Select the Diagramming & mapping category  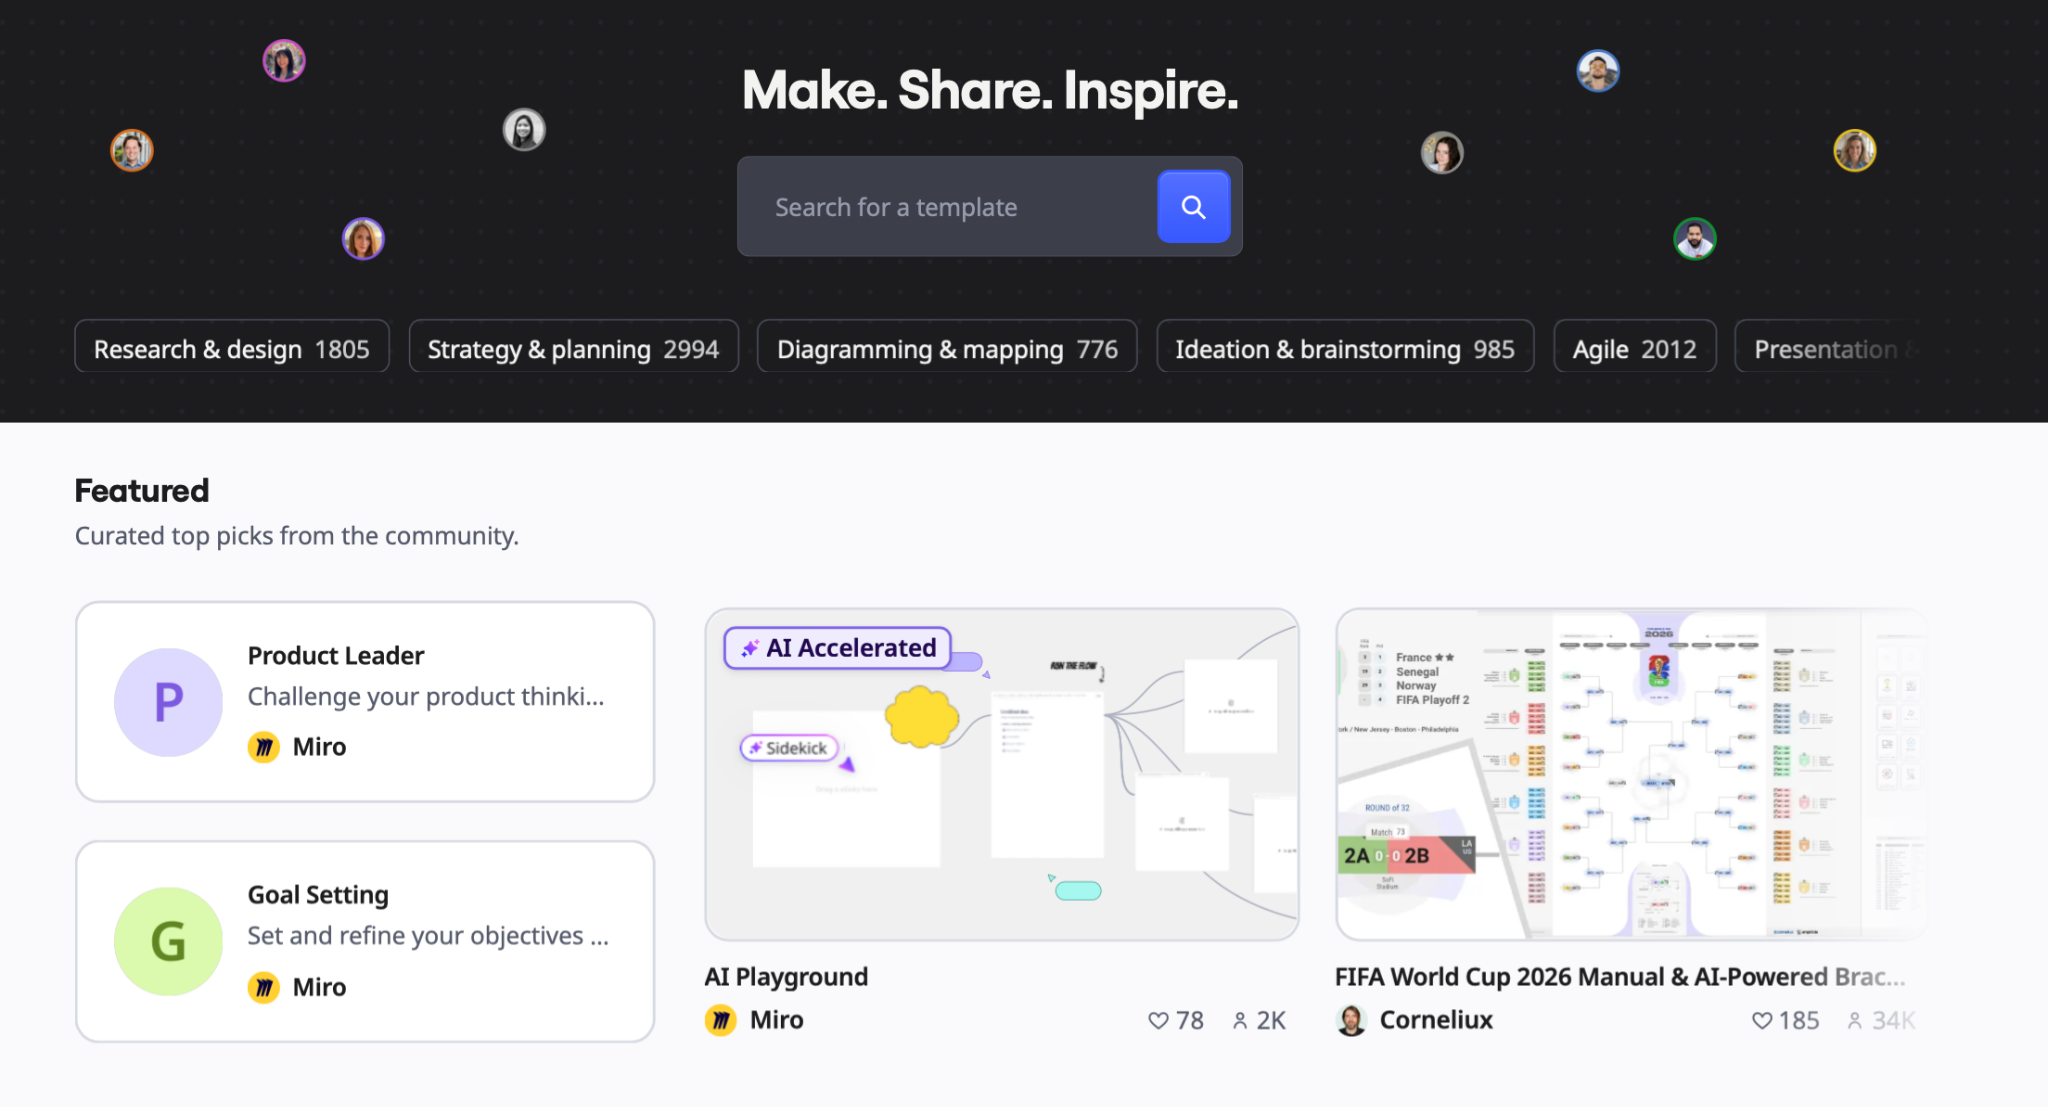(x=947, y=346)
